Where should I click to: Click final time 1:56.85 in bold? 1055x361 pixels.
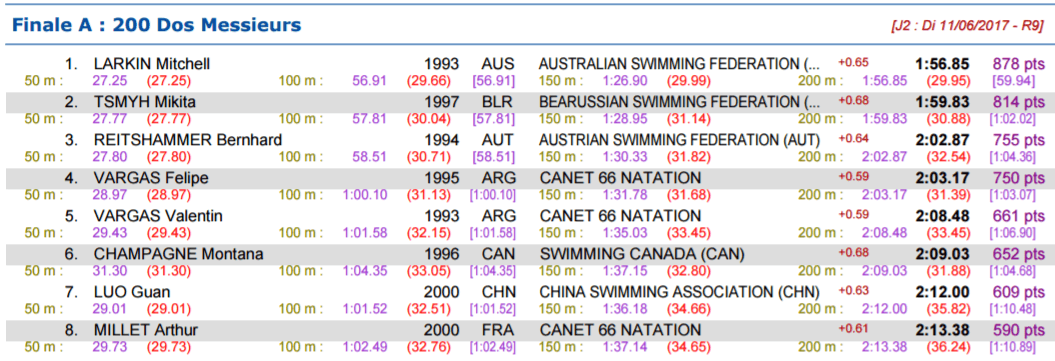(x=942, y=64)
